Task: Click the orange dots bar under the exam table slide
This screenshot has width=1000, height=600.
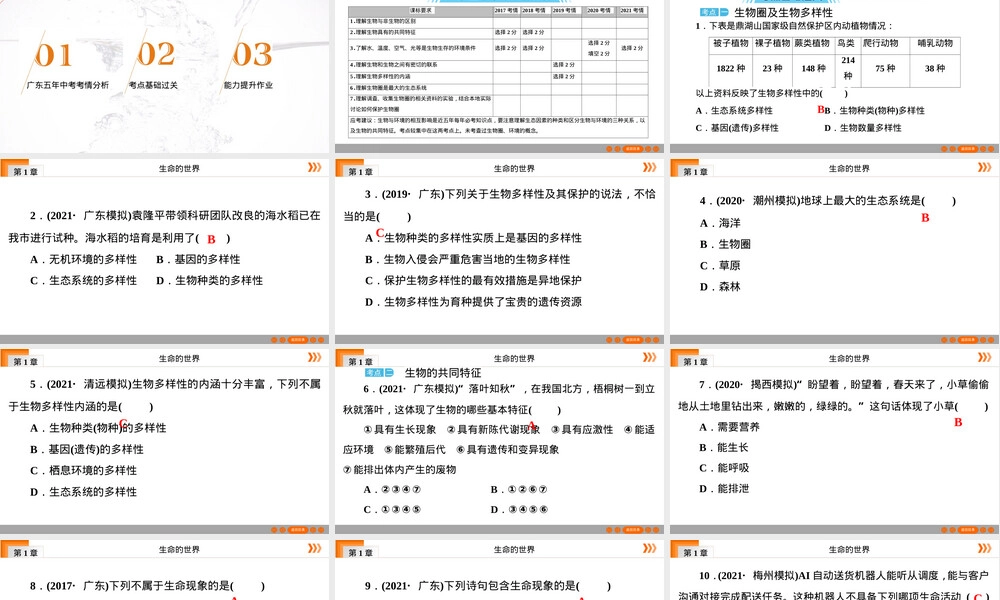Action: click(633, 149)
